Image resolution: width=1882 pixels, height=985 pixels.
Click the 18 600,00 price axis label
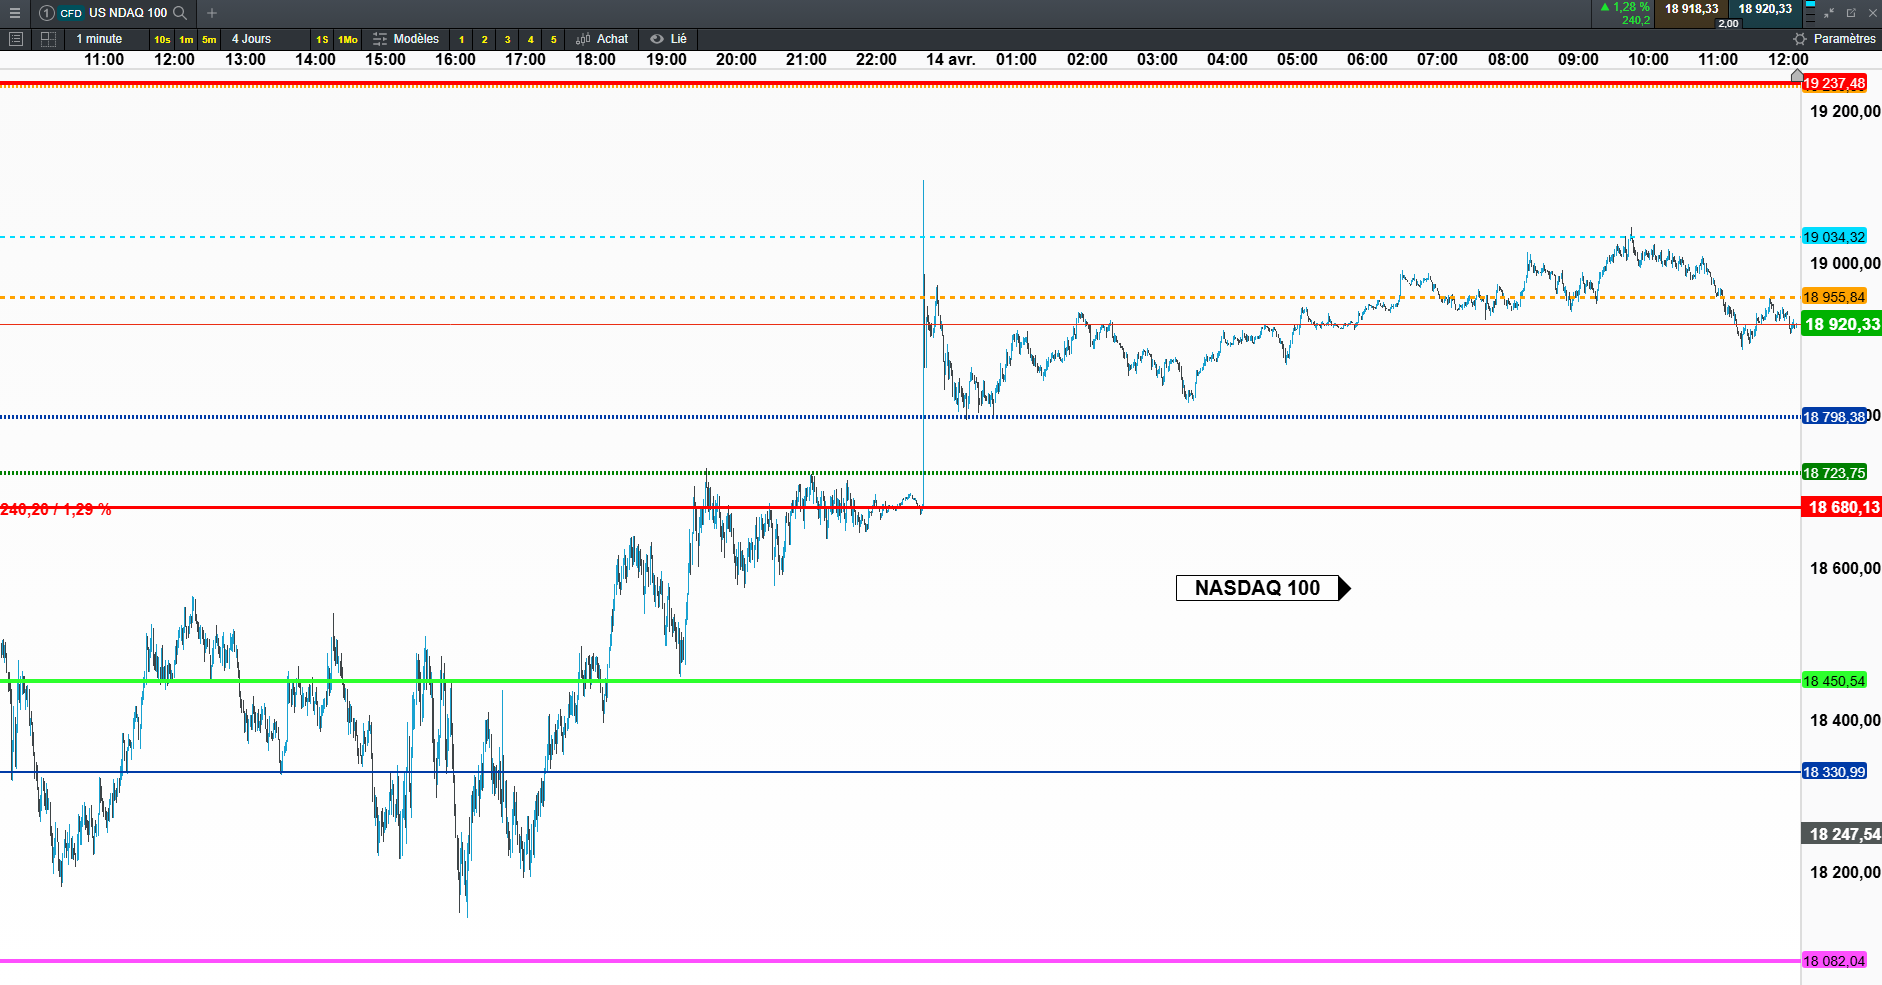tap(1845, 568)
